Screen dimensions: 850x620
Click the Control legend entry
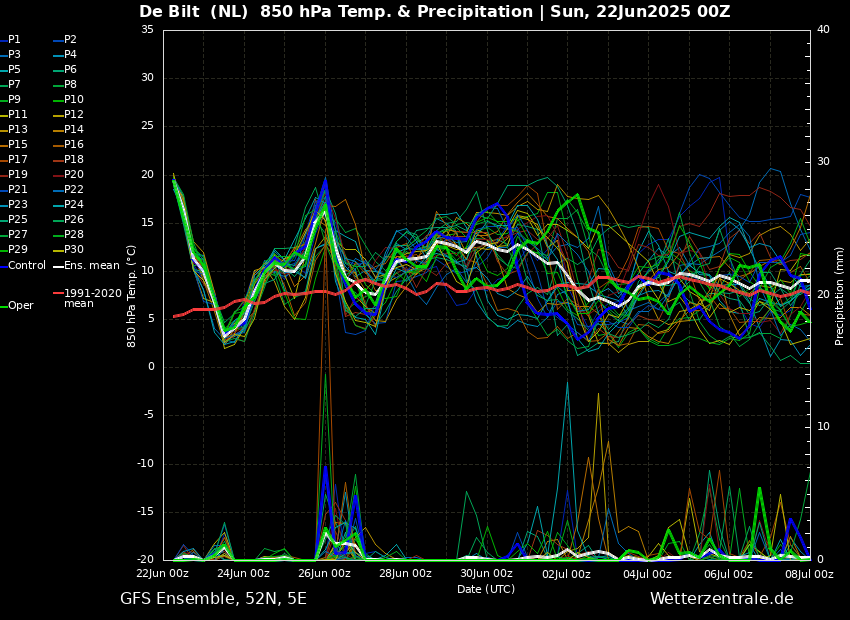[x=27, y=265]
